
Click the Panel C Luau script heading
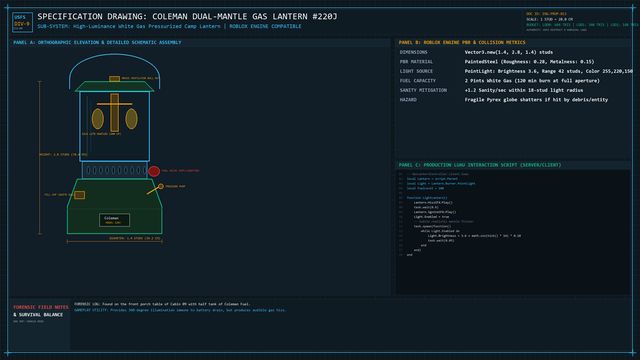tap(480, 165)
